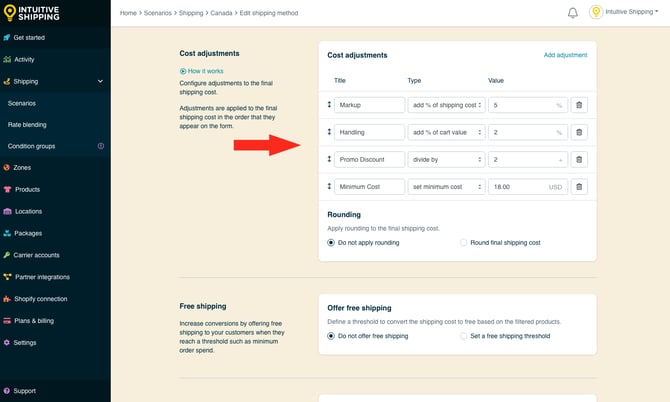670x402 pixels.
Task: Click the Markup title field
Action: click(x=370, y=105)
